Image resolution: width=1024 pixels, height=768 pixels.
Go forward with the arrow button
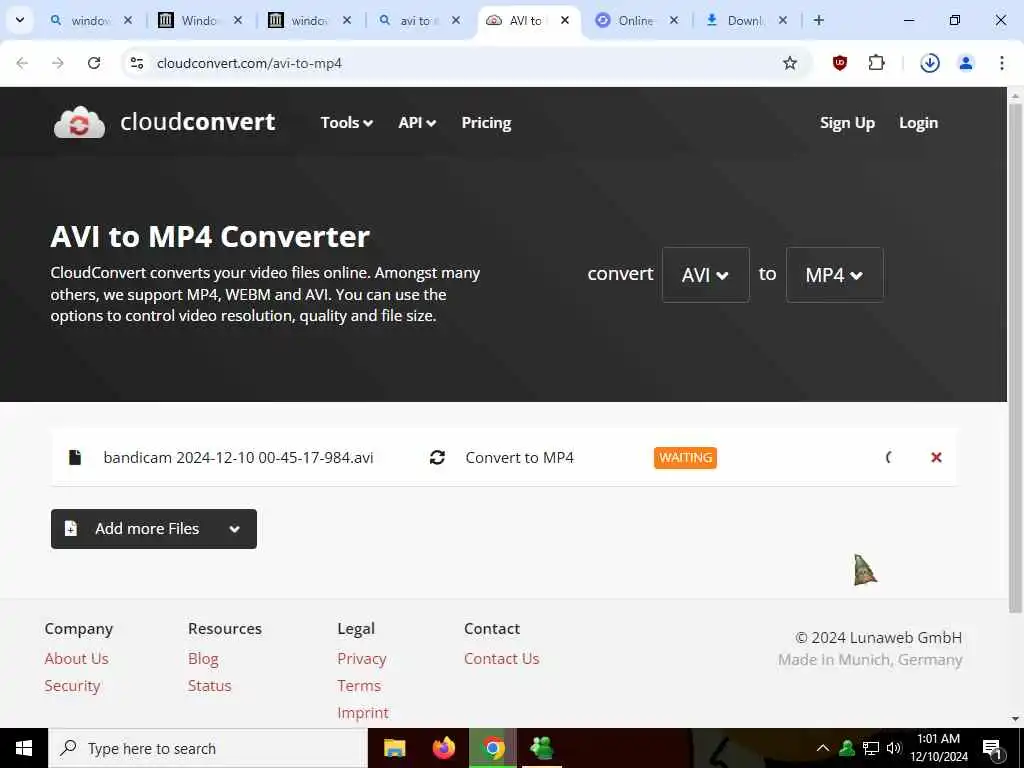pos(58,63)
